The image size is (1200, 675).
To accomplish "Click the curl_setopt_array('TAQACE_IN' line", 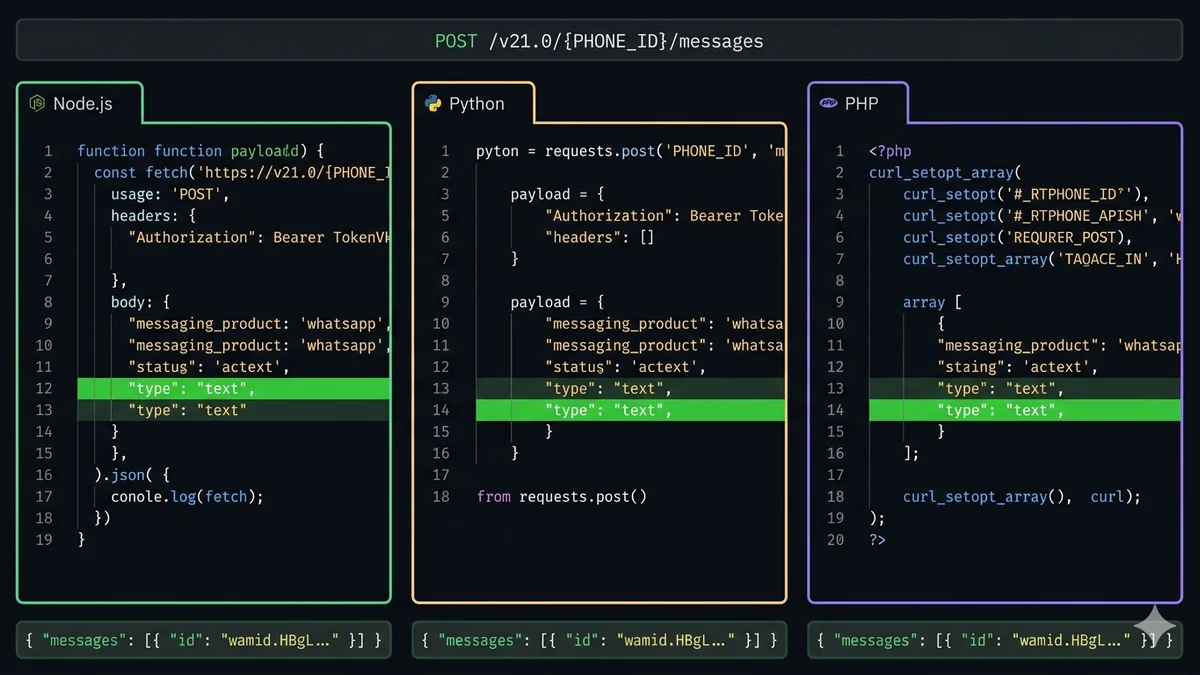I will click(1042, 259).
